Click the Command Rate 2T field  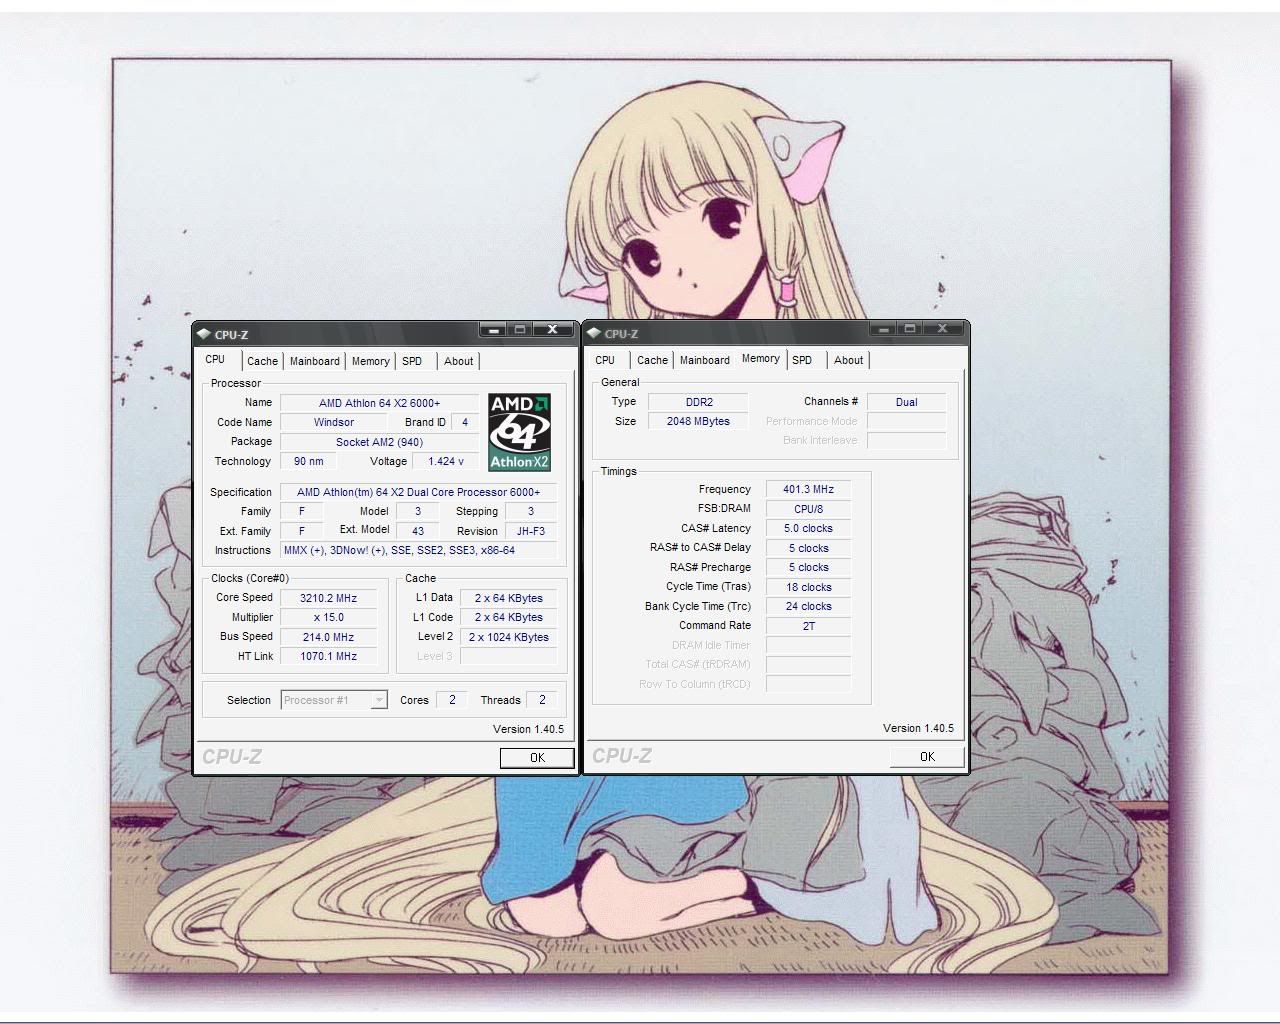[x=807, y=625]
